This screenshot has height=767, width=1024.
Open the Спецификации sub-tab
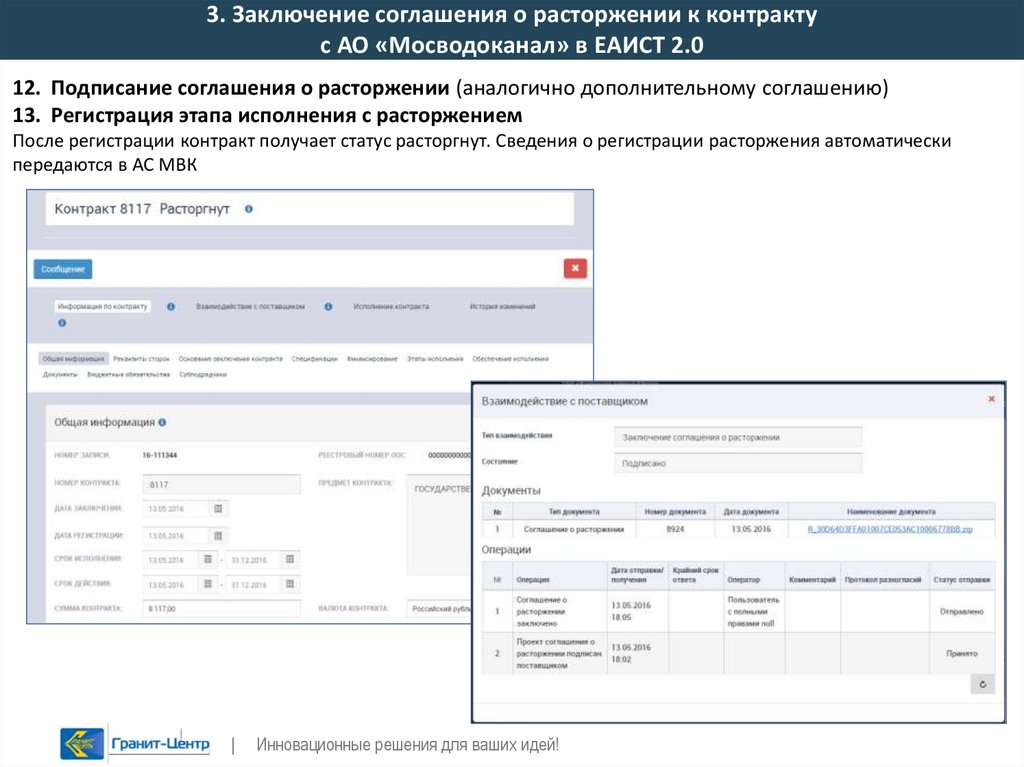[314, 359]
